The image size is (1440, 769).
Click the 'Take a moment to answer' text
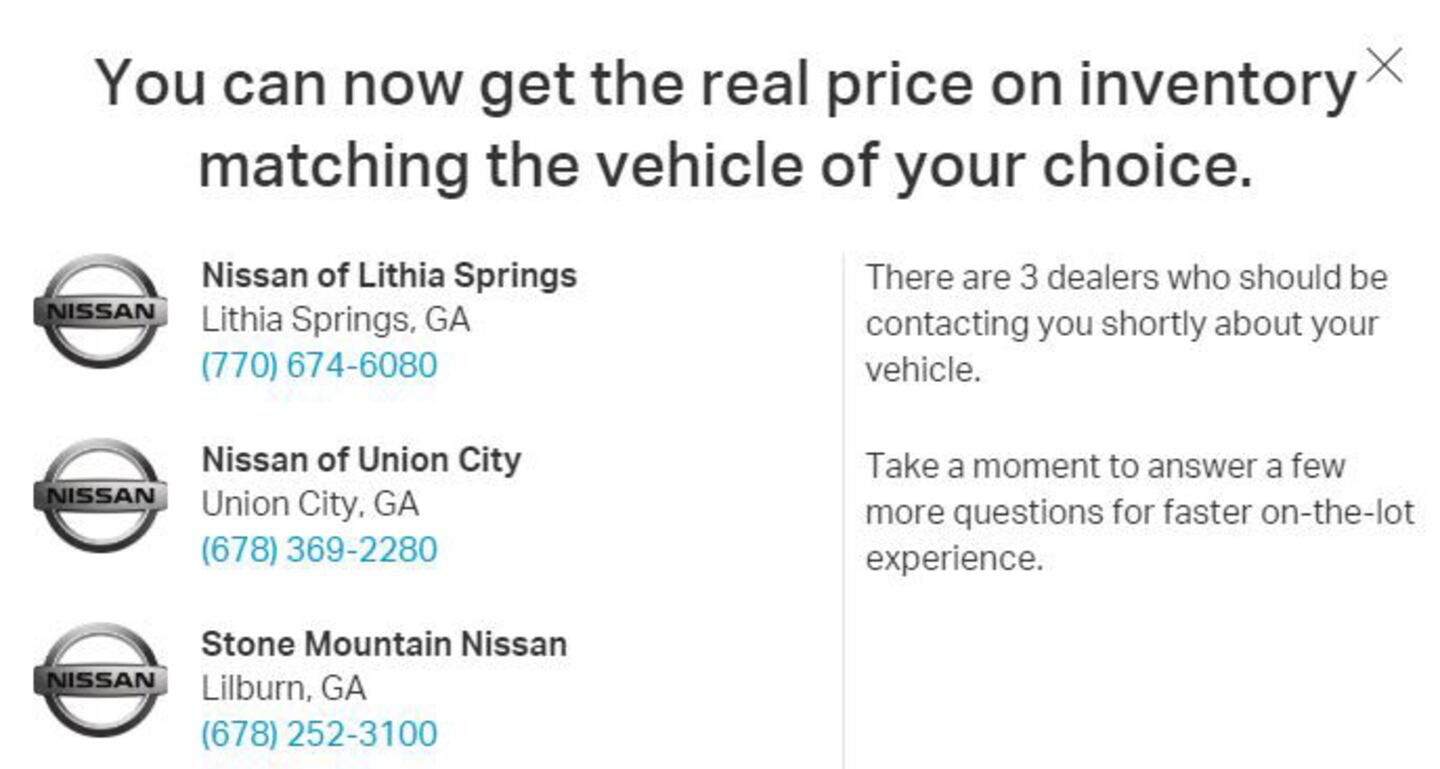1105,466
